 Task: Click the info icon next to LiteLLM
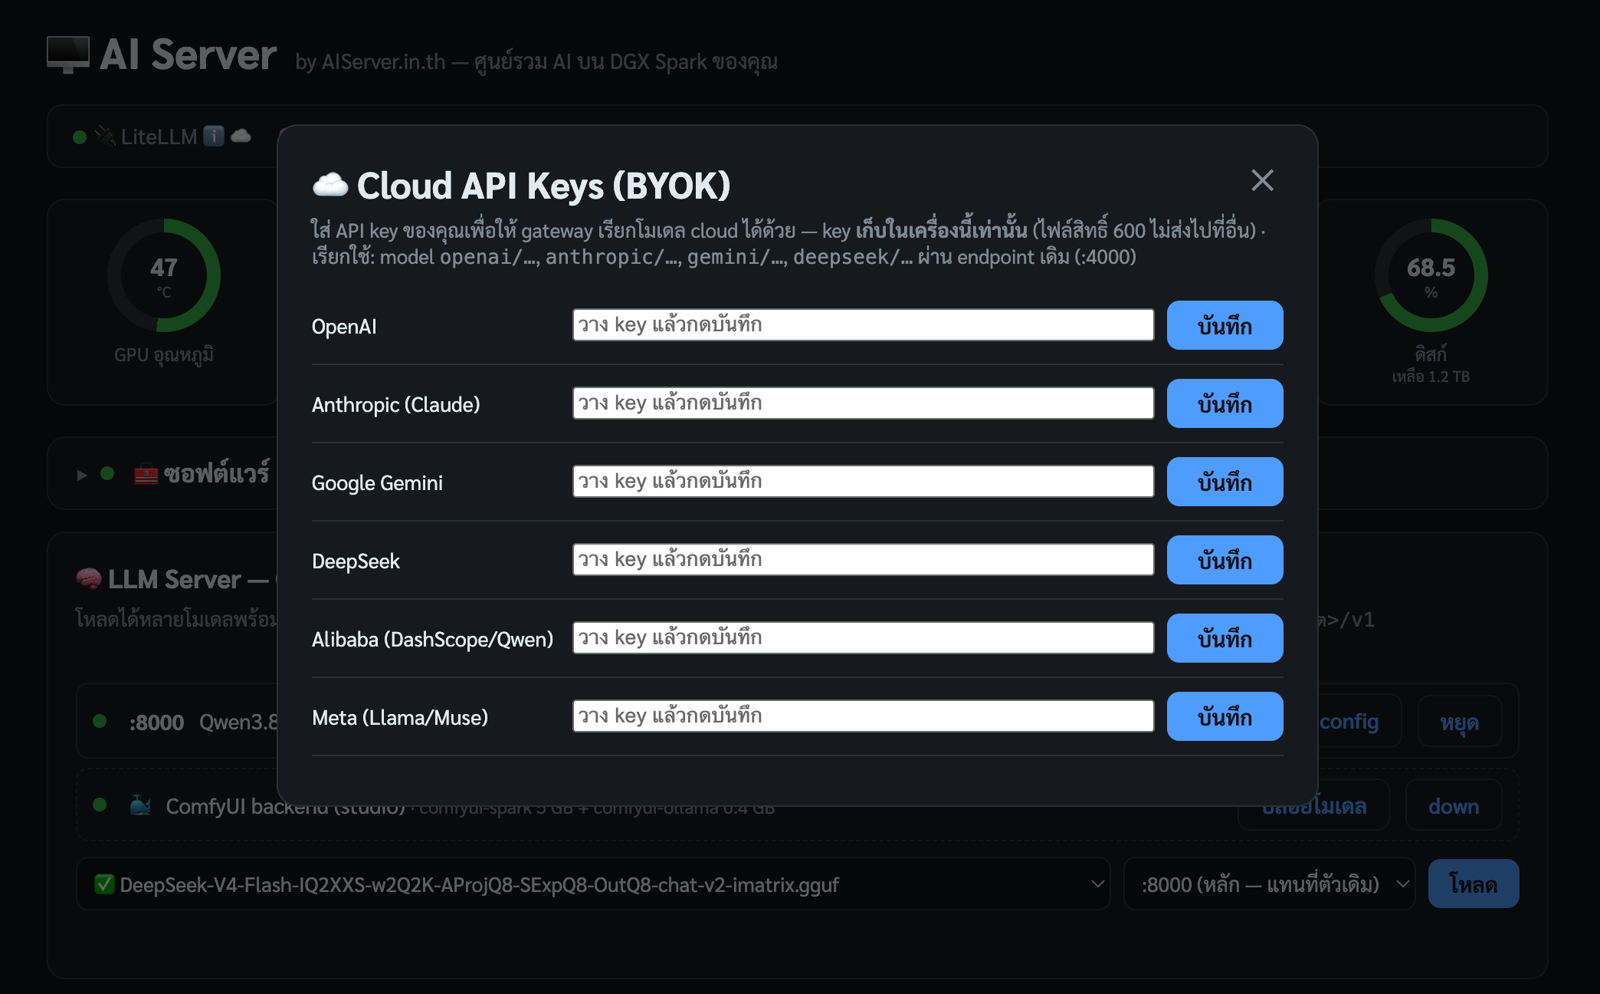coord(214,136)
